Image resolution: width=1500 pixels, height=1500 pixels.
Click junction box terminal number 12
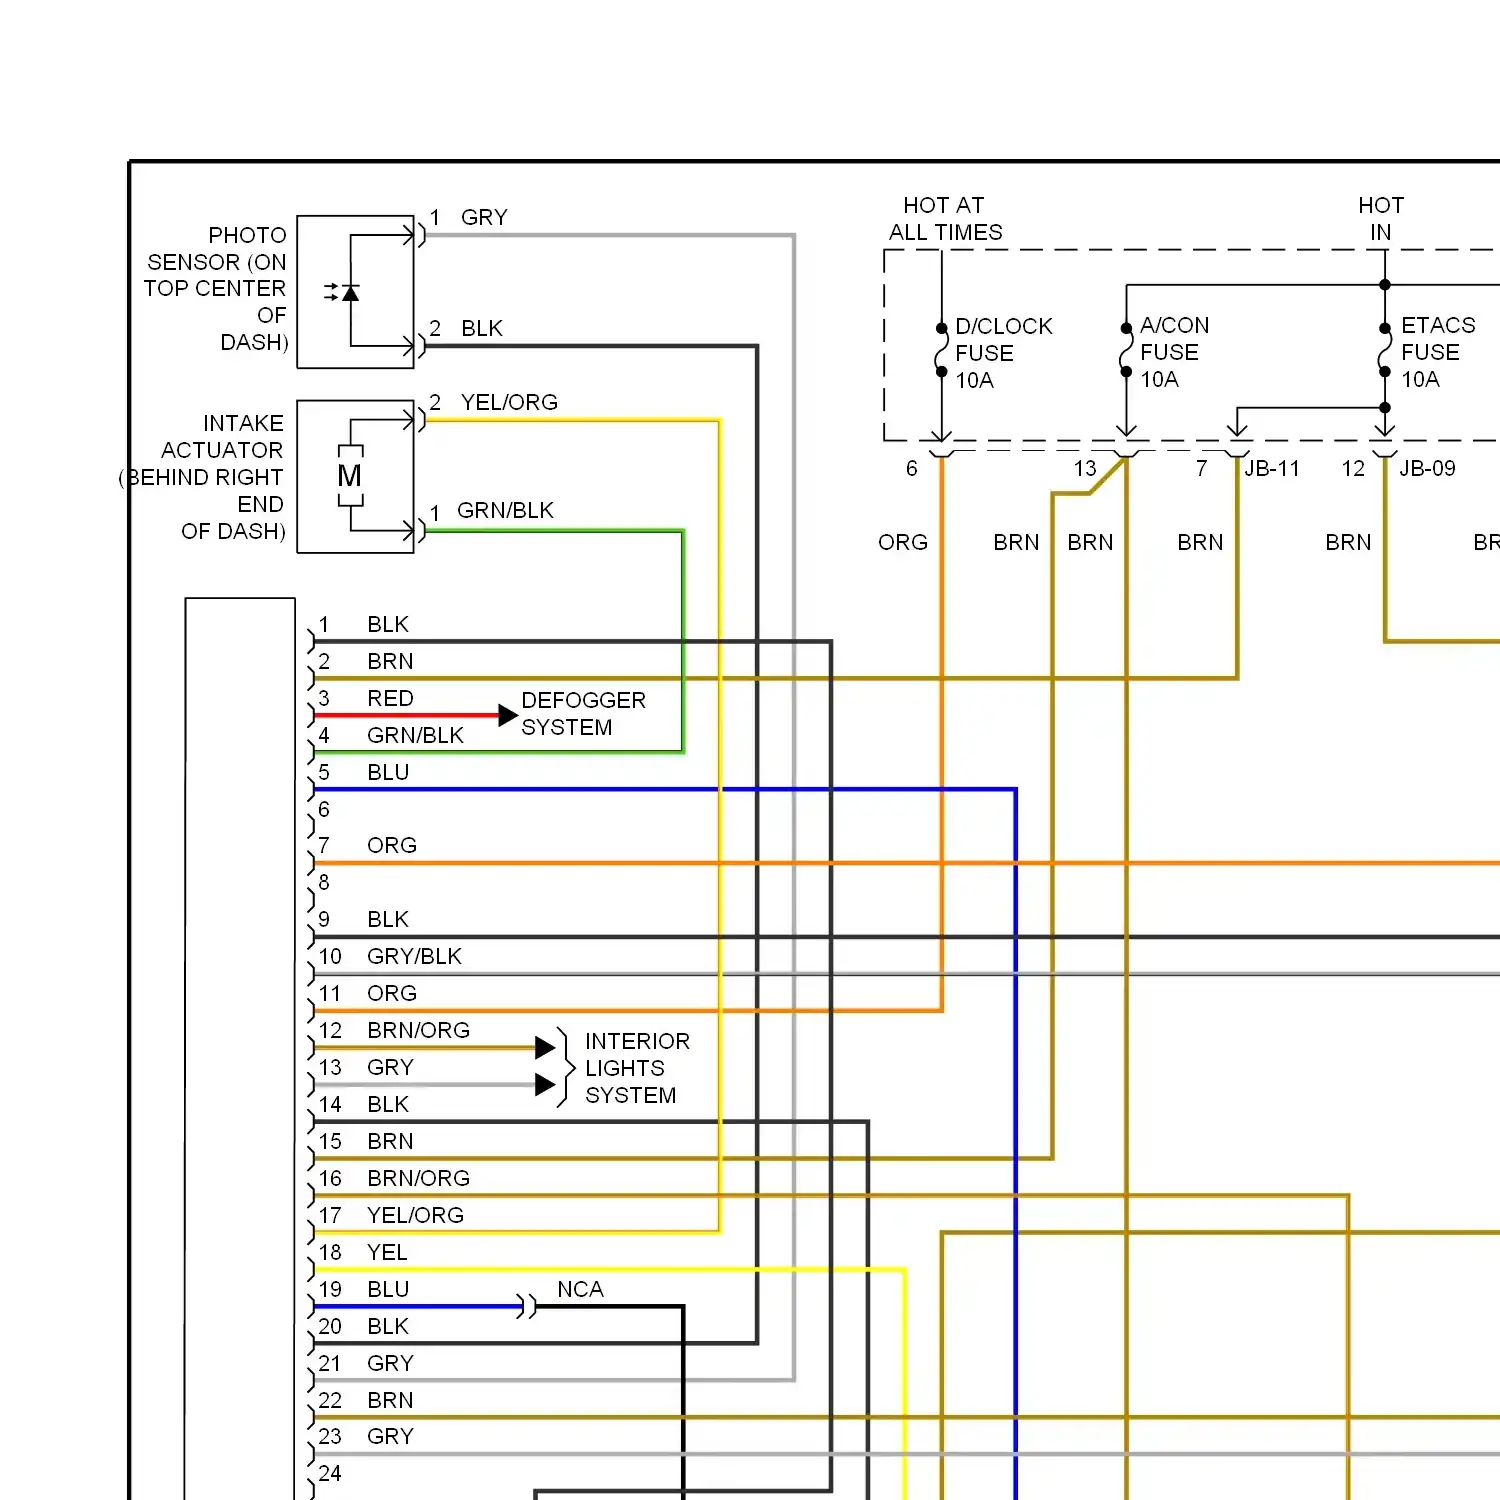click(1353, 468)
